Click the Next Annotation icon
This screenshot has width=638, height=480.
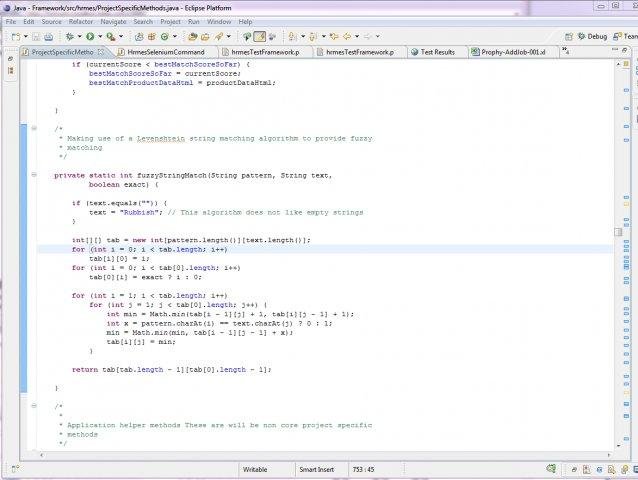click(293, 37)
